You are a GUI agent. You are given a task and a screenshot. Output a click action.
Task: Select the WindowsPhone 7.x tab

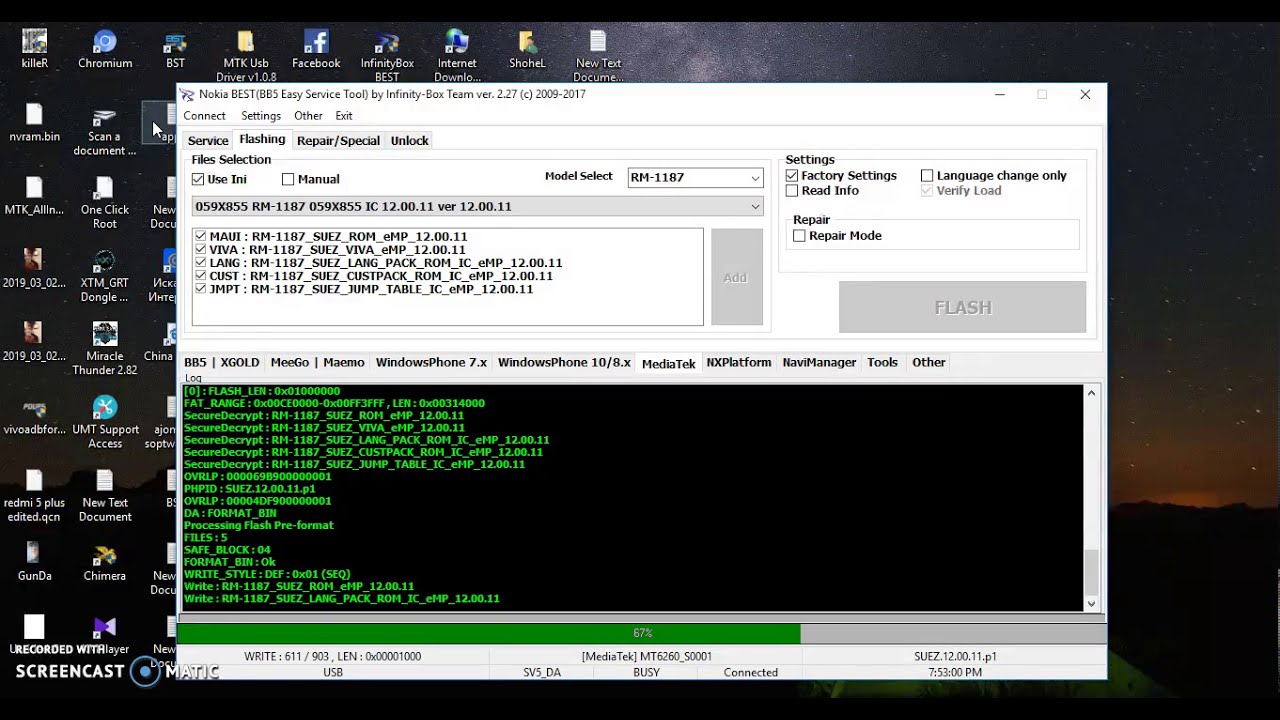[x=431, y=362]
